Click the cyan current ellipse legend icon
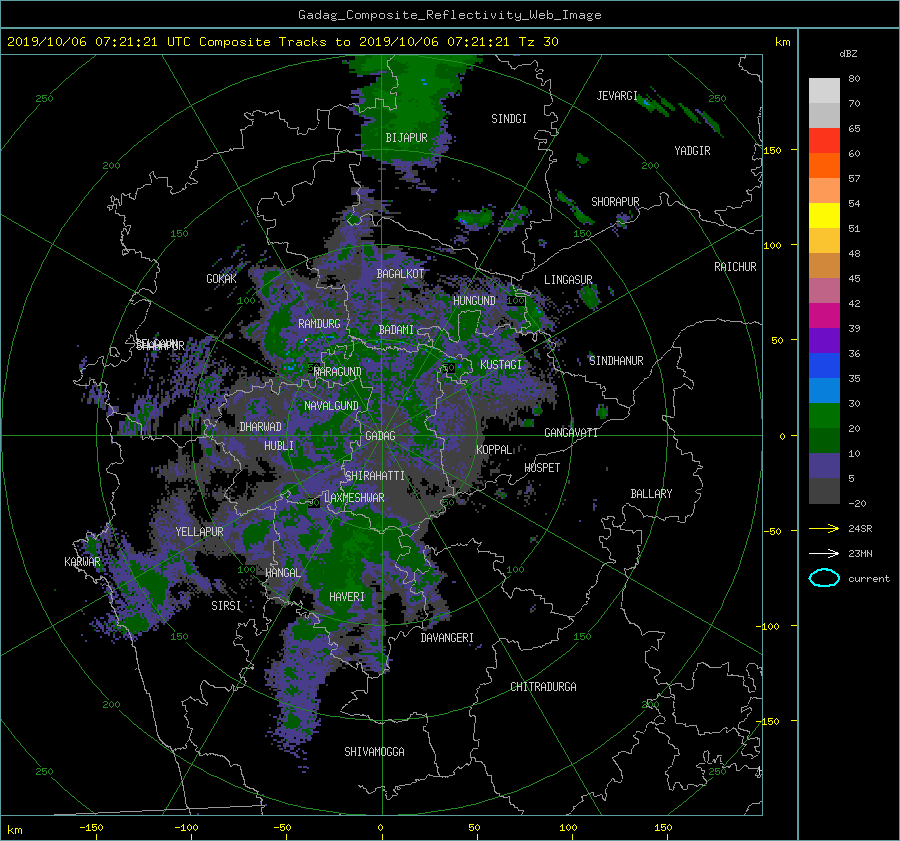Image resolution: width=900 pixels, height=841 pixels. pos(824,578)
